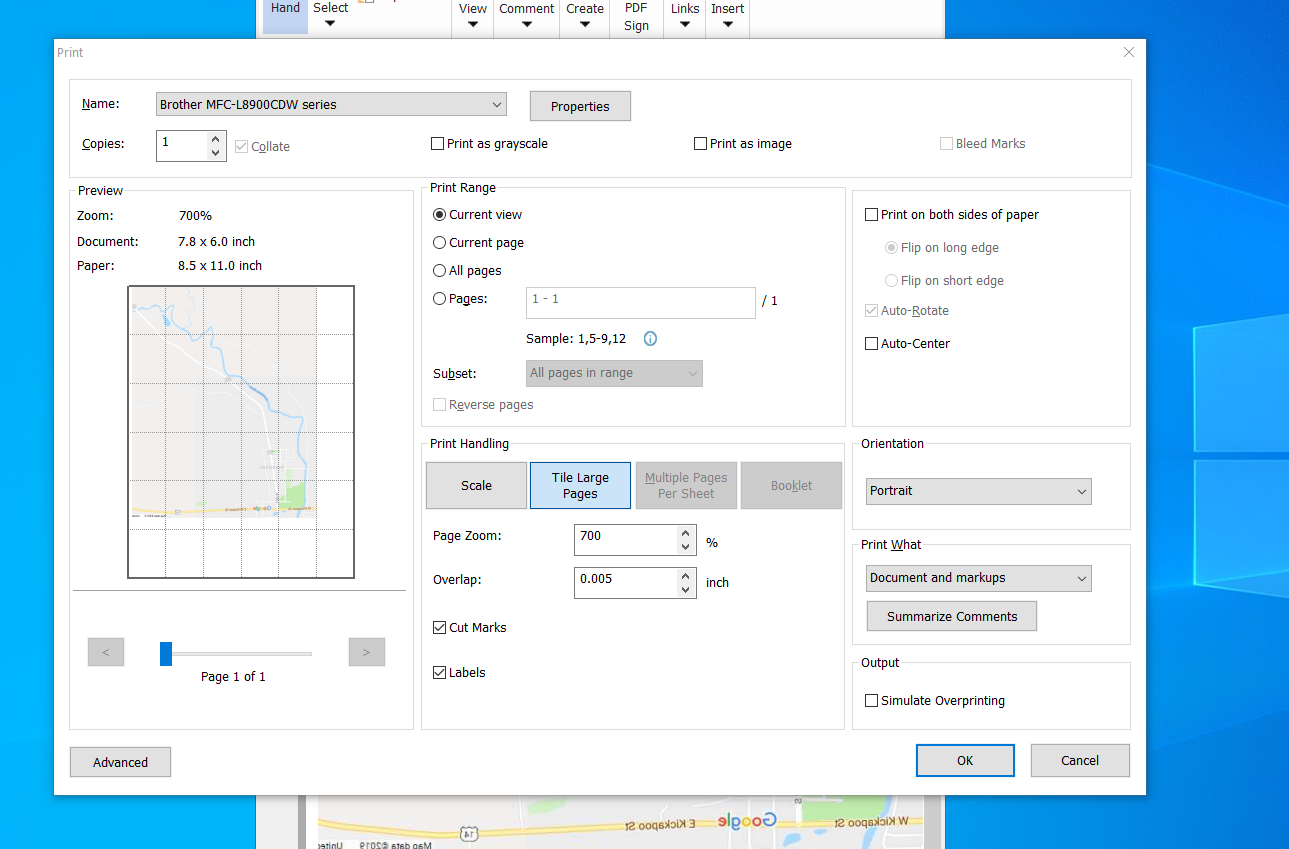Increase Overlap value with the up spinner
The width and height of the screenshot is (1289, 849).
pos(685,576)
